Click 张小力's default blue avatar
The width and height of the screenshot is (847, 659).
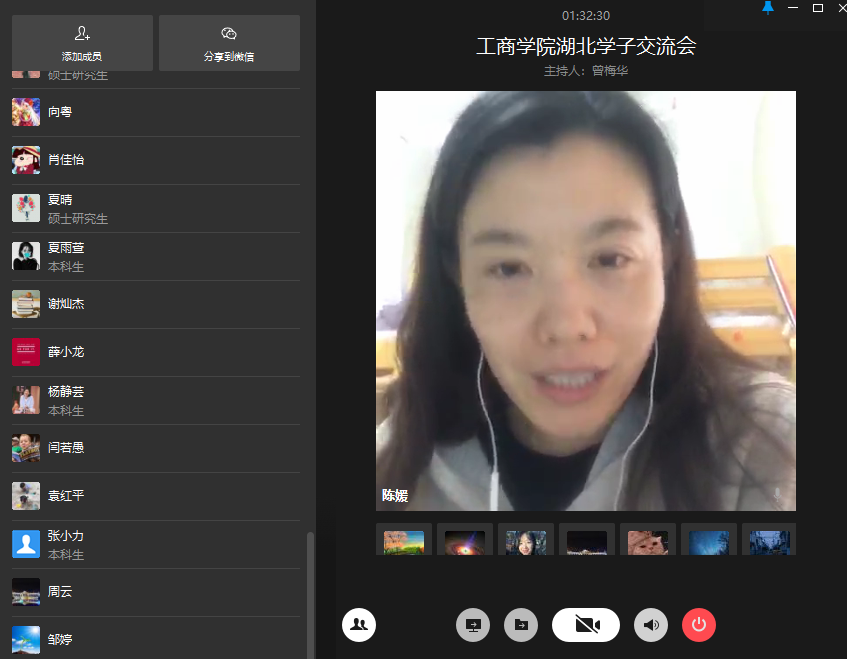[x=26, y=544]
